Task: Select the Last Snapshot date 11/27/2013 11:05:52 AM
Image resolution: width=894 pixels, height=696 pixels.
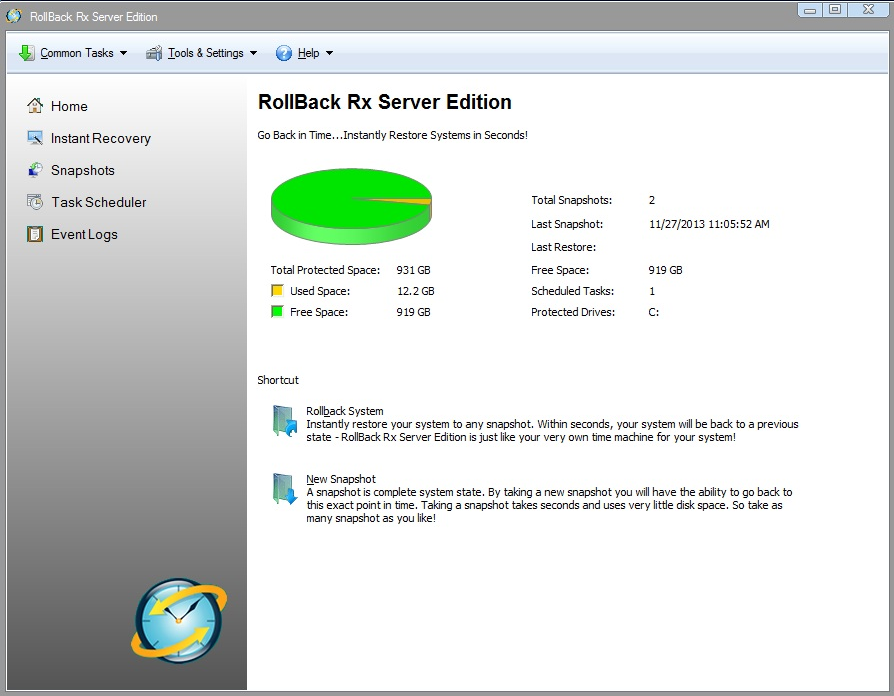Action: pyautogui.click(x=709, y=224)
